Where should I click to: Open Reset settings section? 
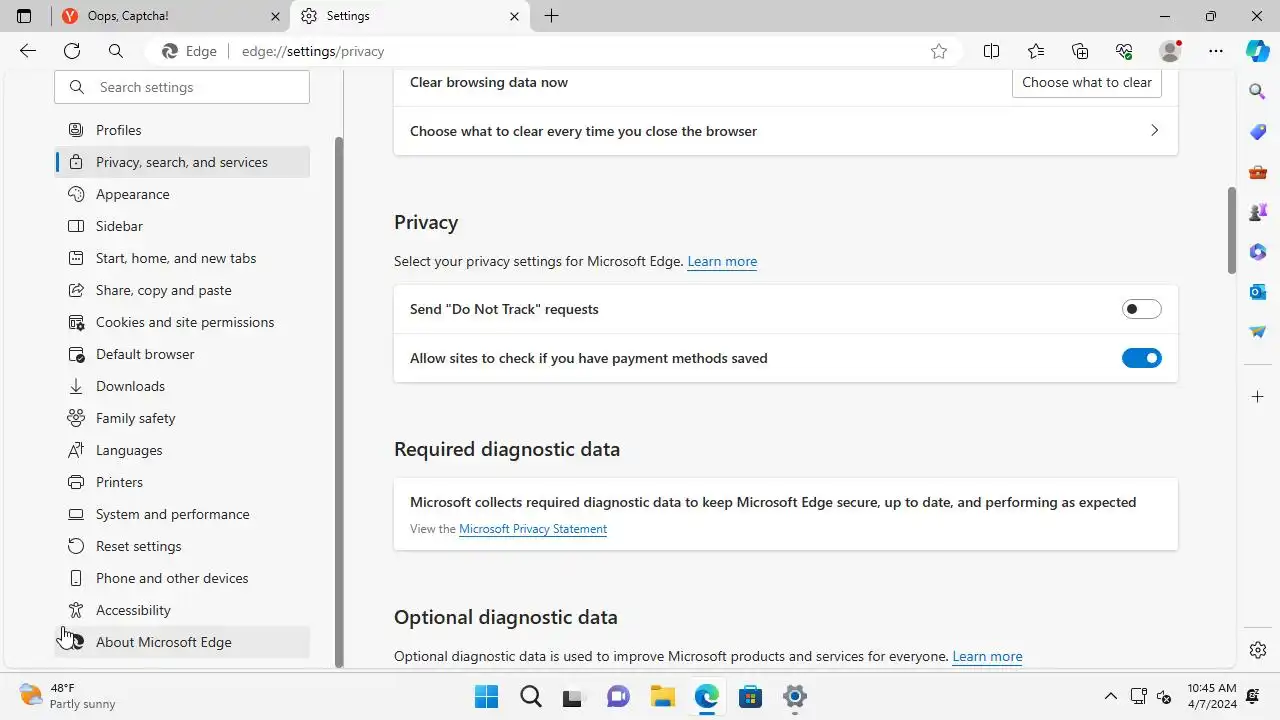tap(182, 546)
